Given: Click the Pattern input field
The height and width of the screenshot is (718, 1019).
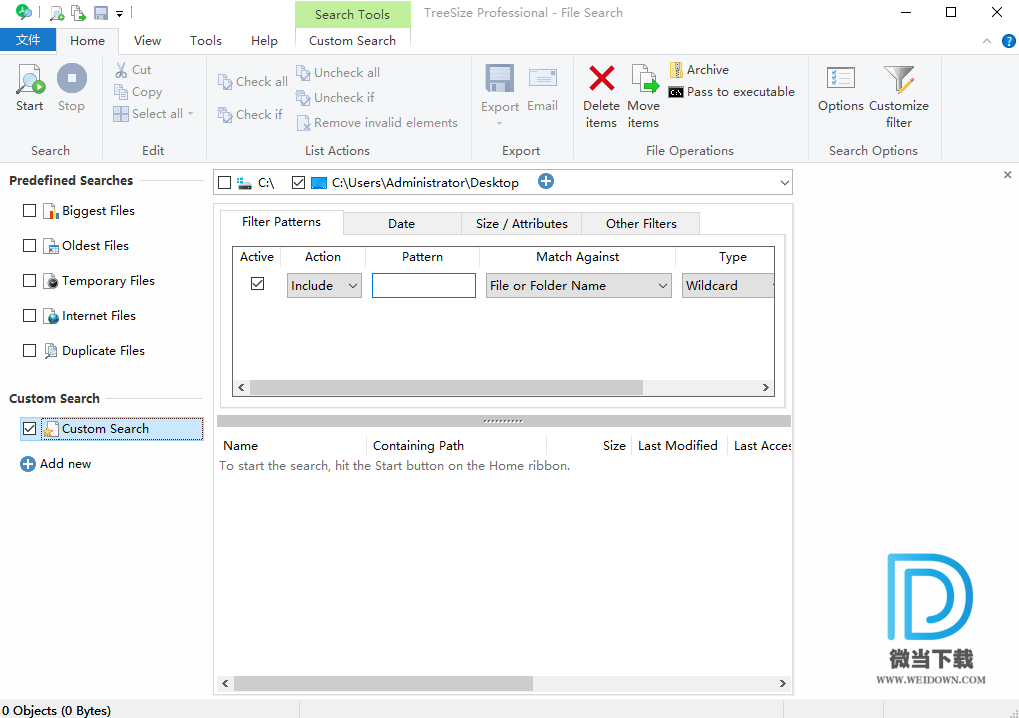Looking at the screenshot, I should pos(424,285).
